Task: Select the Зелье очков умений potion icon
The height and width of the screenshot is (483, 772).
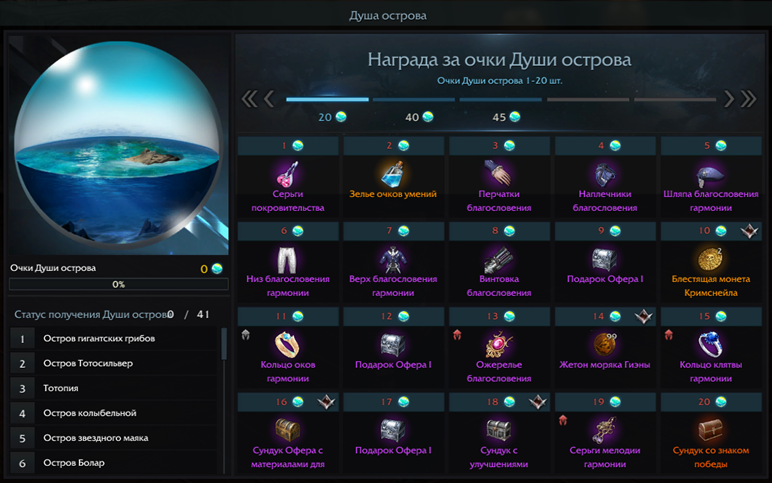Action: (393, 173)
